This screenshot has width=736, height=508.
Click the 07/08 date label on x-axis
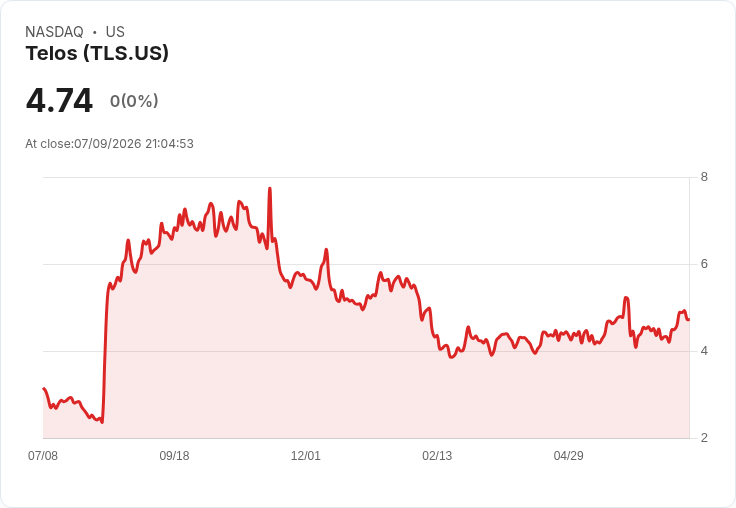43,455
